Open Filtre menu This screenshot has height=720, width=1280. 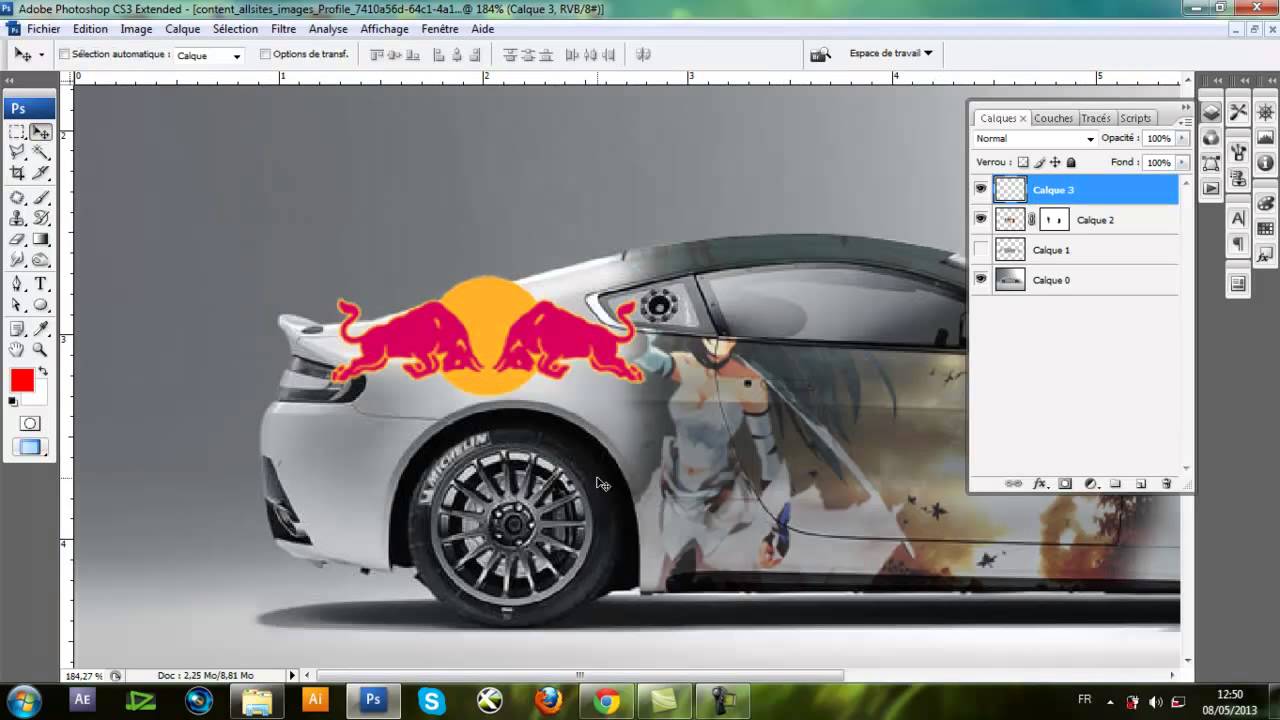point(283,29)
